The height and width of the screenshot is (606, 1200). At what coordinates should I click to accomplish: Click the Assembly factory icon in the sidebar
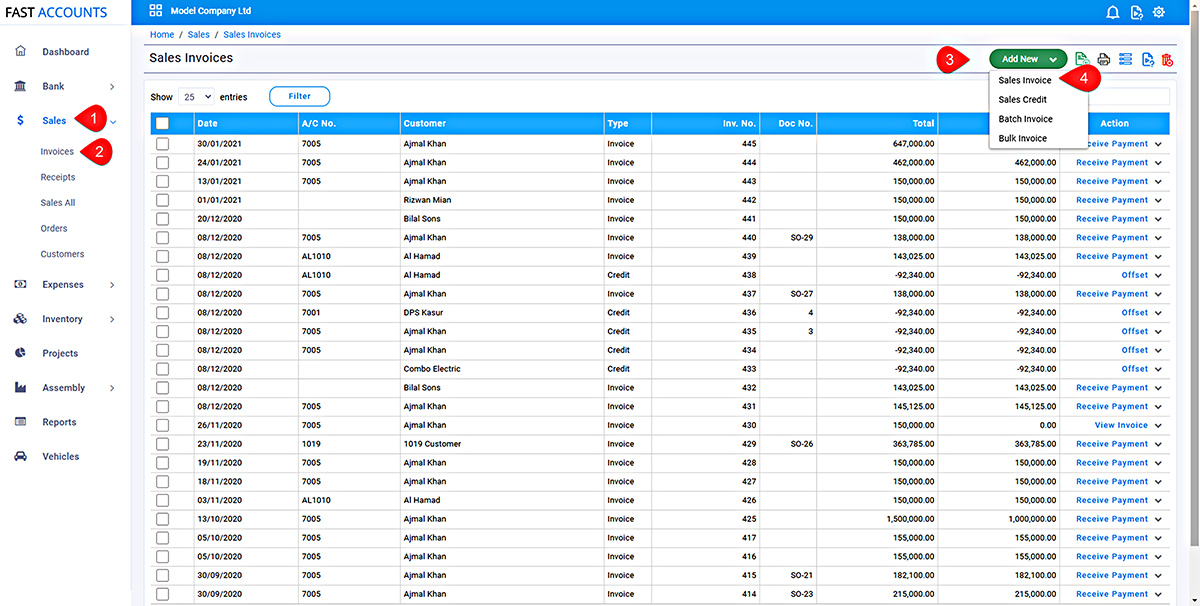coord(20,387)
